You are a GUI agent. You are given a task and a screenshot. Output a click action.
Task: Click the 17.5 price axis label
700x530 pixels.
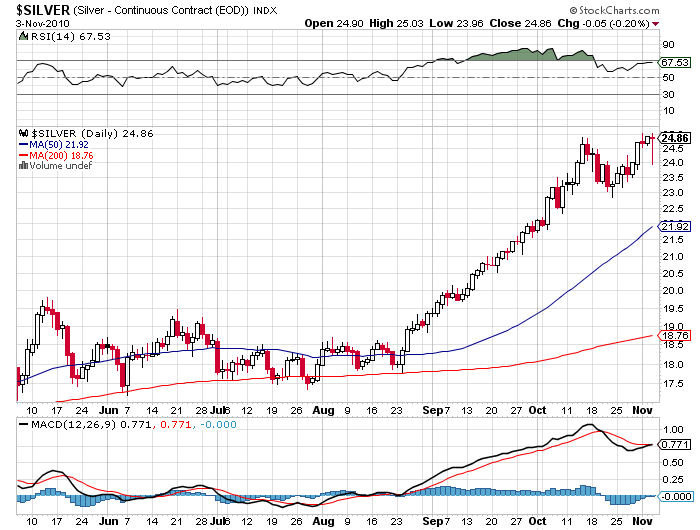[x=672, y=384]
